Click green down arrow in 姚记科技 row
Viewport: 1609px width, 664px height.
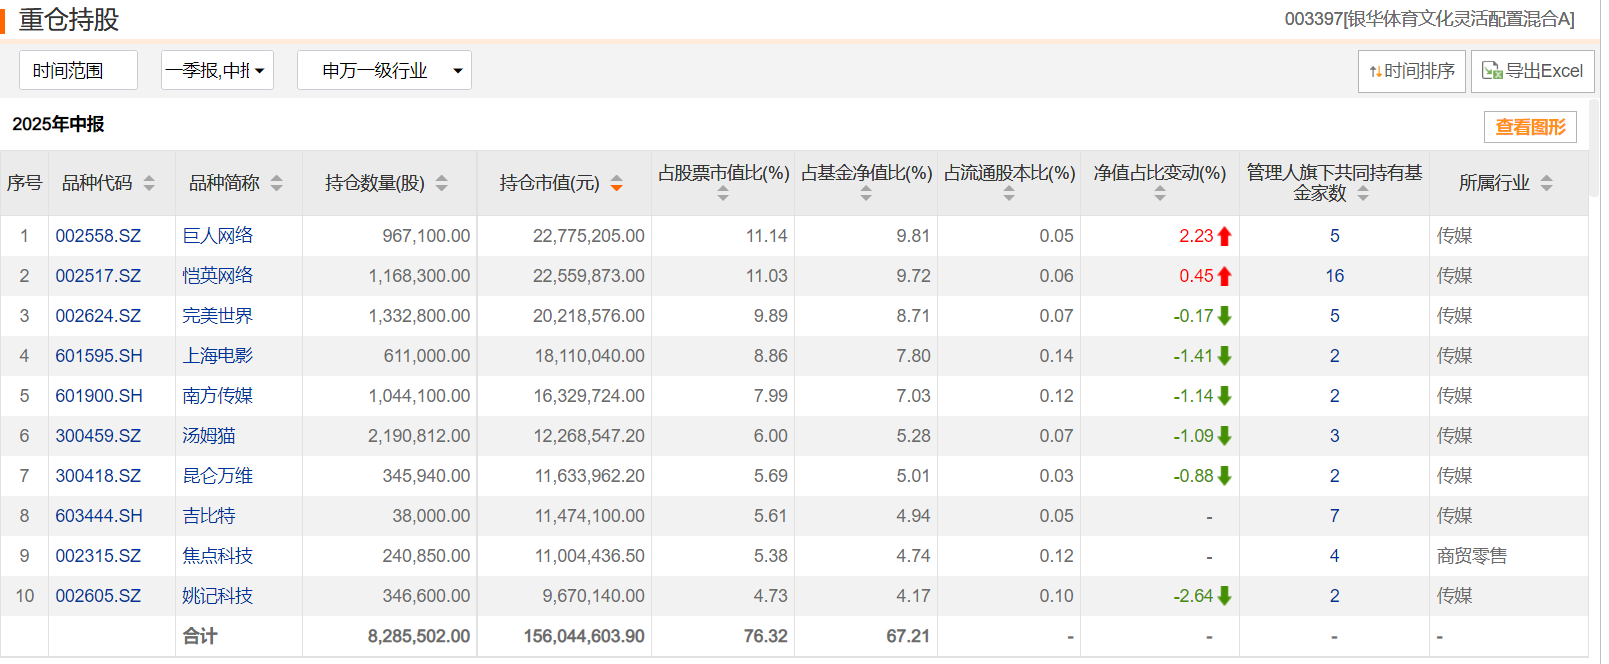coord(1225,596)
